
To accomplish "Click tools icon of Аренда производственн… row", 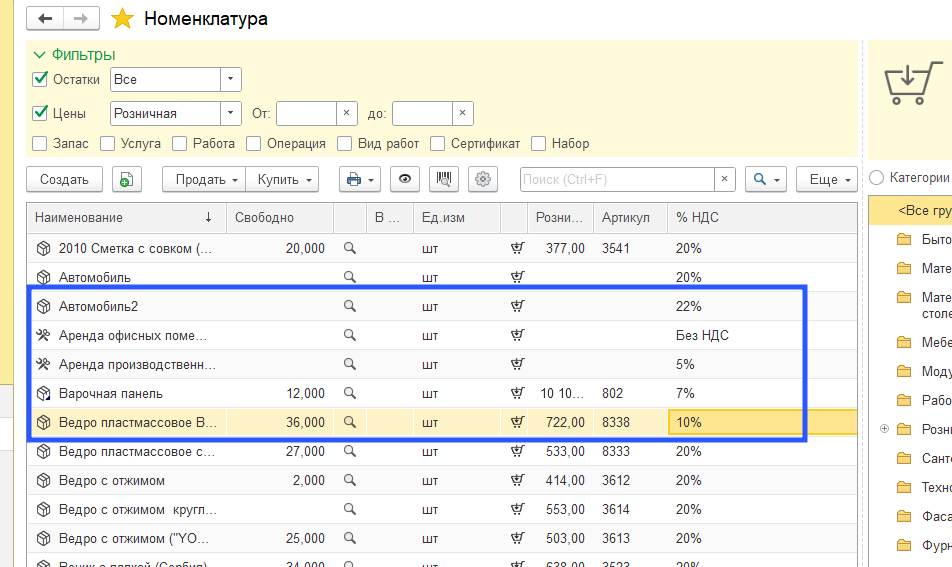I will point(43,364).
